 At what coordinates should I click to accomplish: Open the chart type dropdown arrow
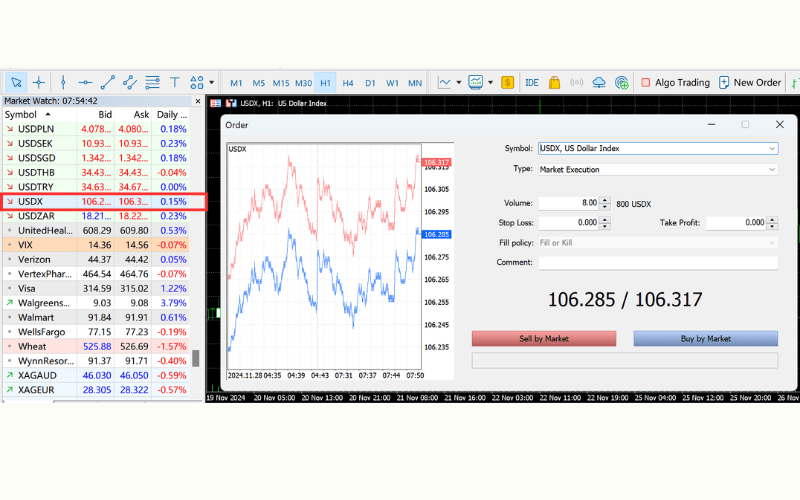click(458, 82)
